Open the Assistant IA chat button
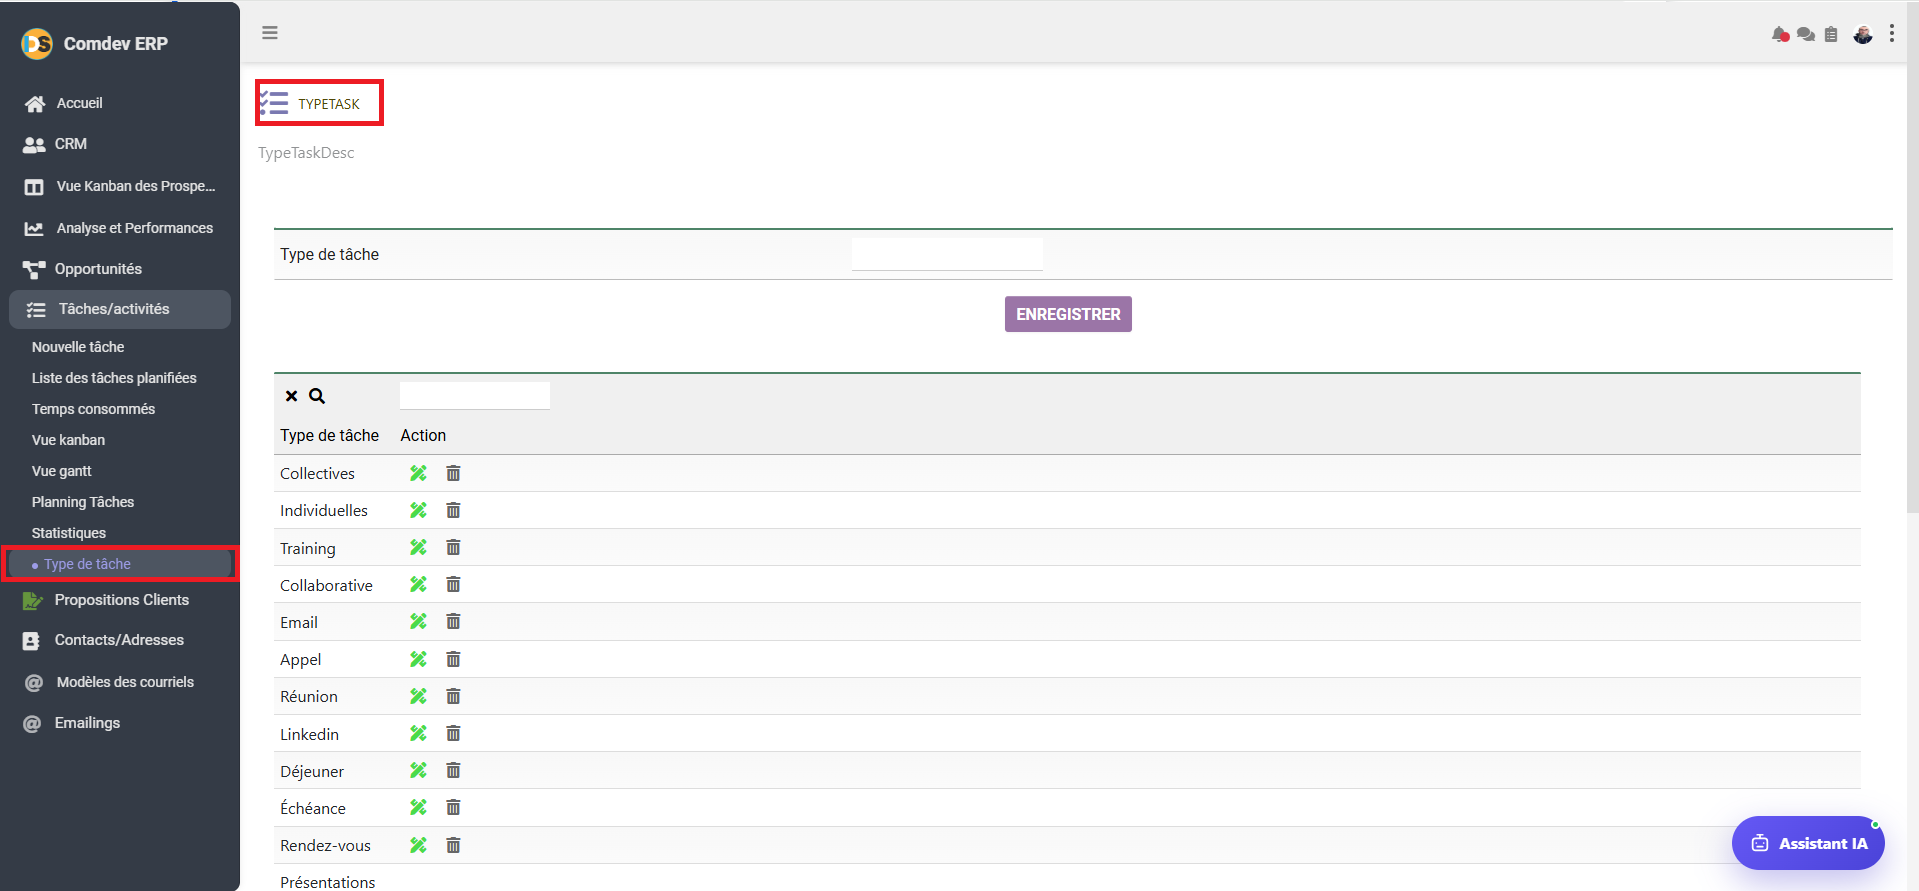Viewport: 1919px width, 891px height. point(1808,843)
